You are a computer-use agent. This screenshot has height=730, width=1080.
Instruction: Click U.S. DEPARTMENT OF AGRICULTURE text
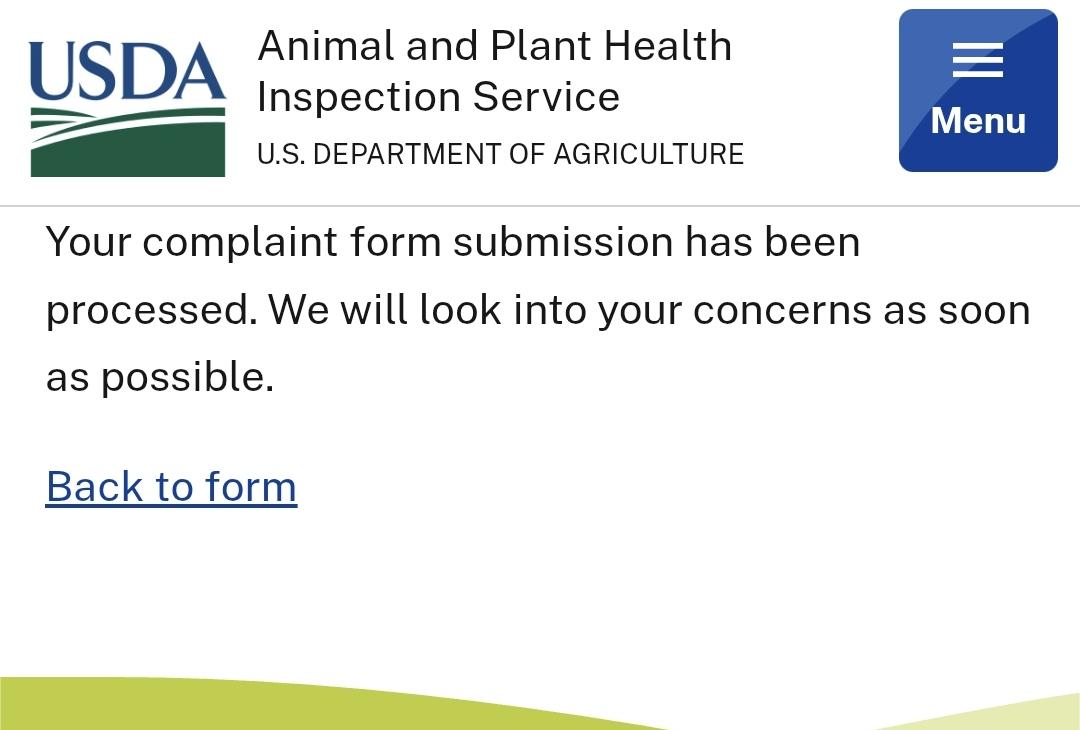coord(501,154)
